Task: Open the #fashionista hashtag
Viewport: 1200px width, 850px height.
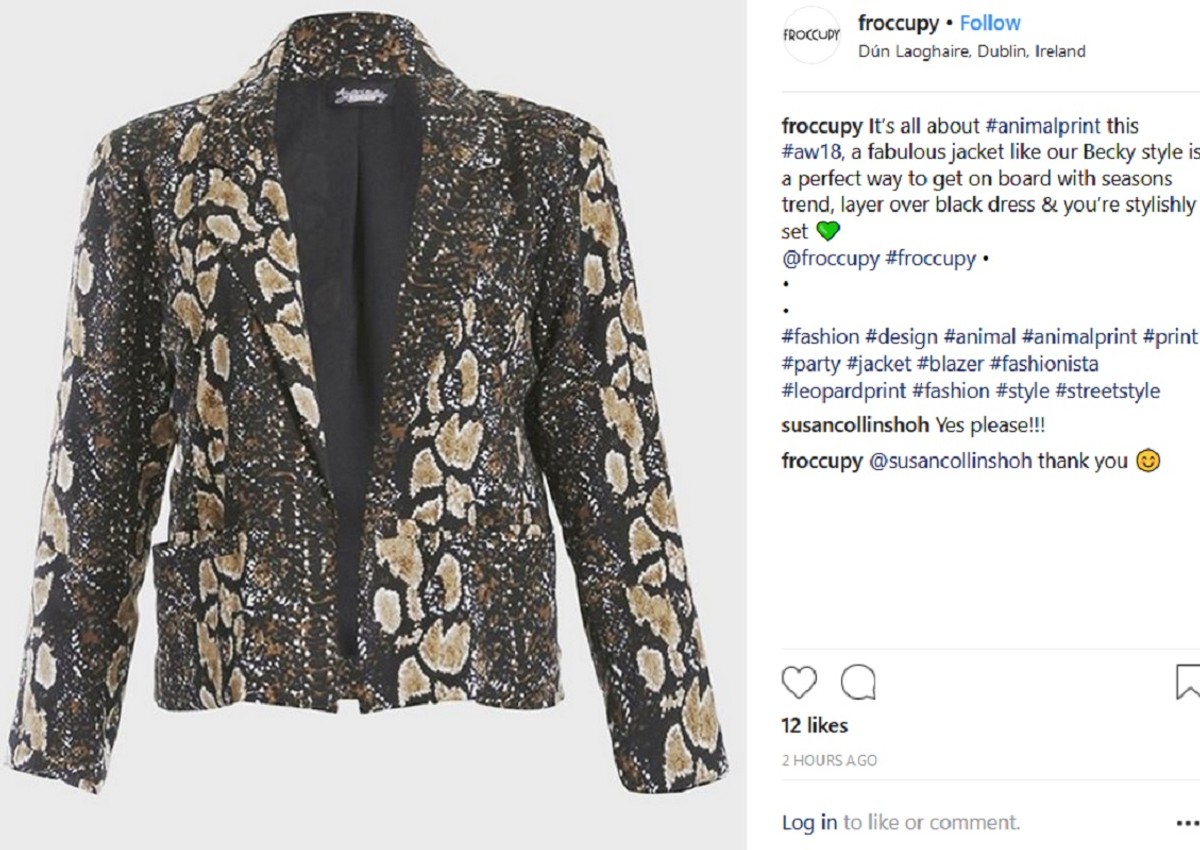Action: click(x=1043, y=364)
